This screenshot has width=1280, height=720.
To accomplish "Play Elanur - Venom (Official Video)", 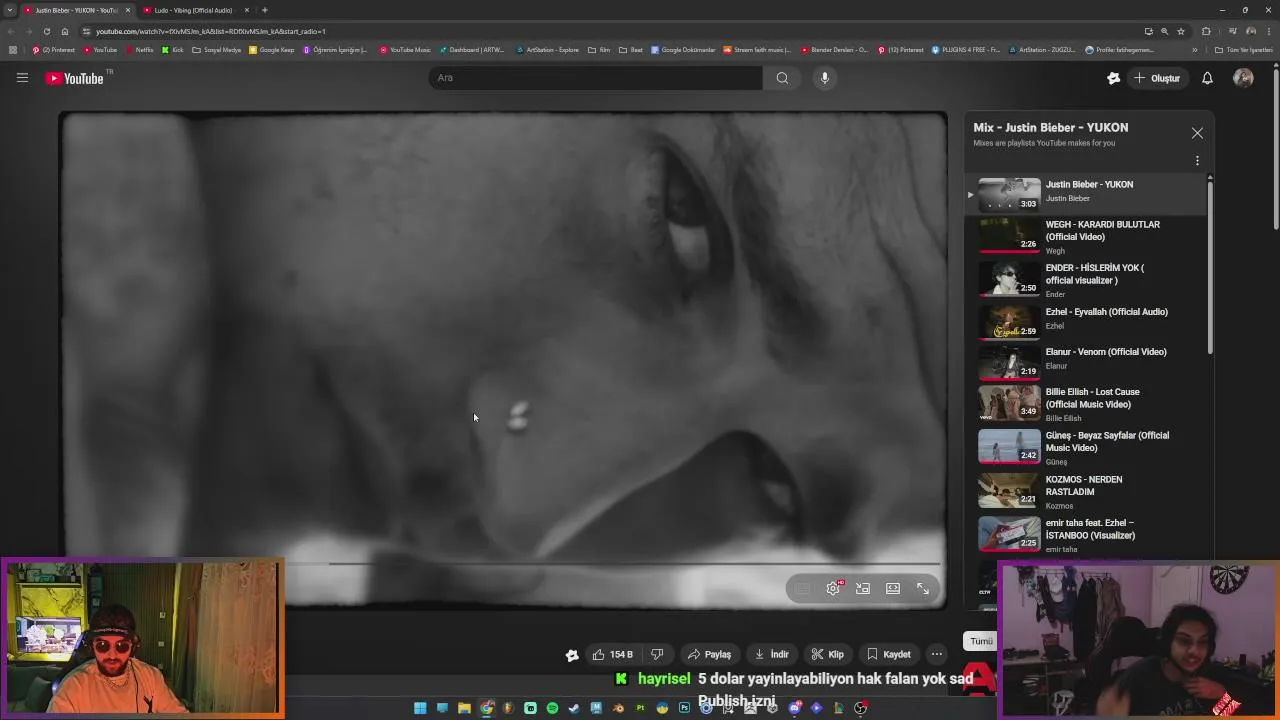I will 1088,363.
